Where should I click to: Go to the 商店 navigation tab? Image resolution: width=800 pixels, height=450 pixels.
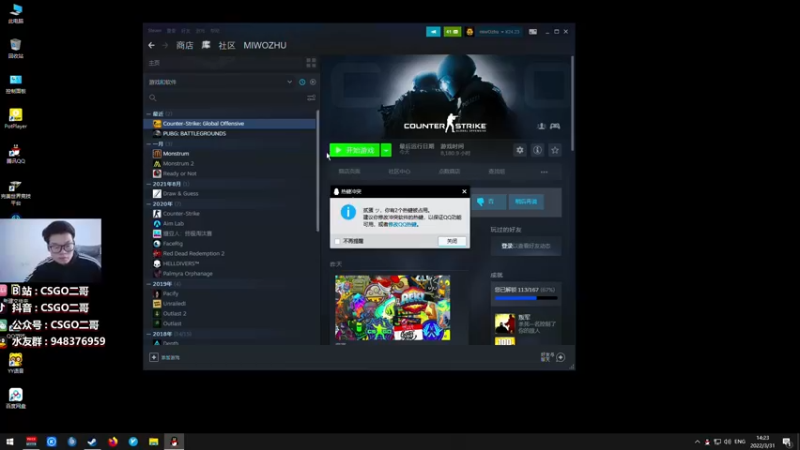tap(185, 45)
